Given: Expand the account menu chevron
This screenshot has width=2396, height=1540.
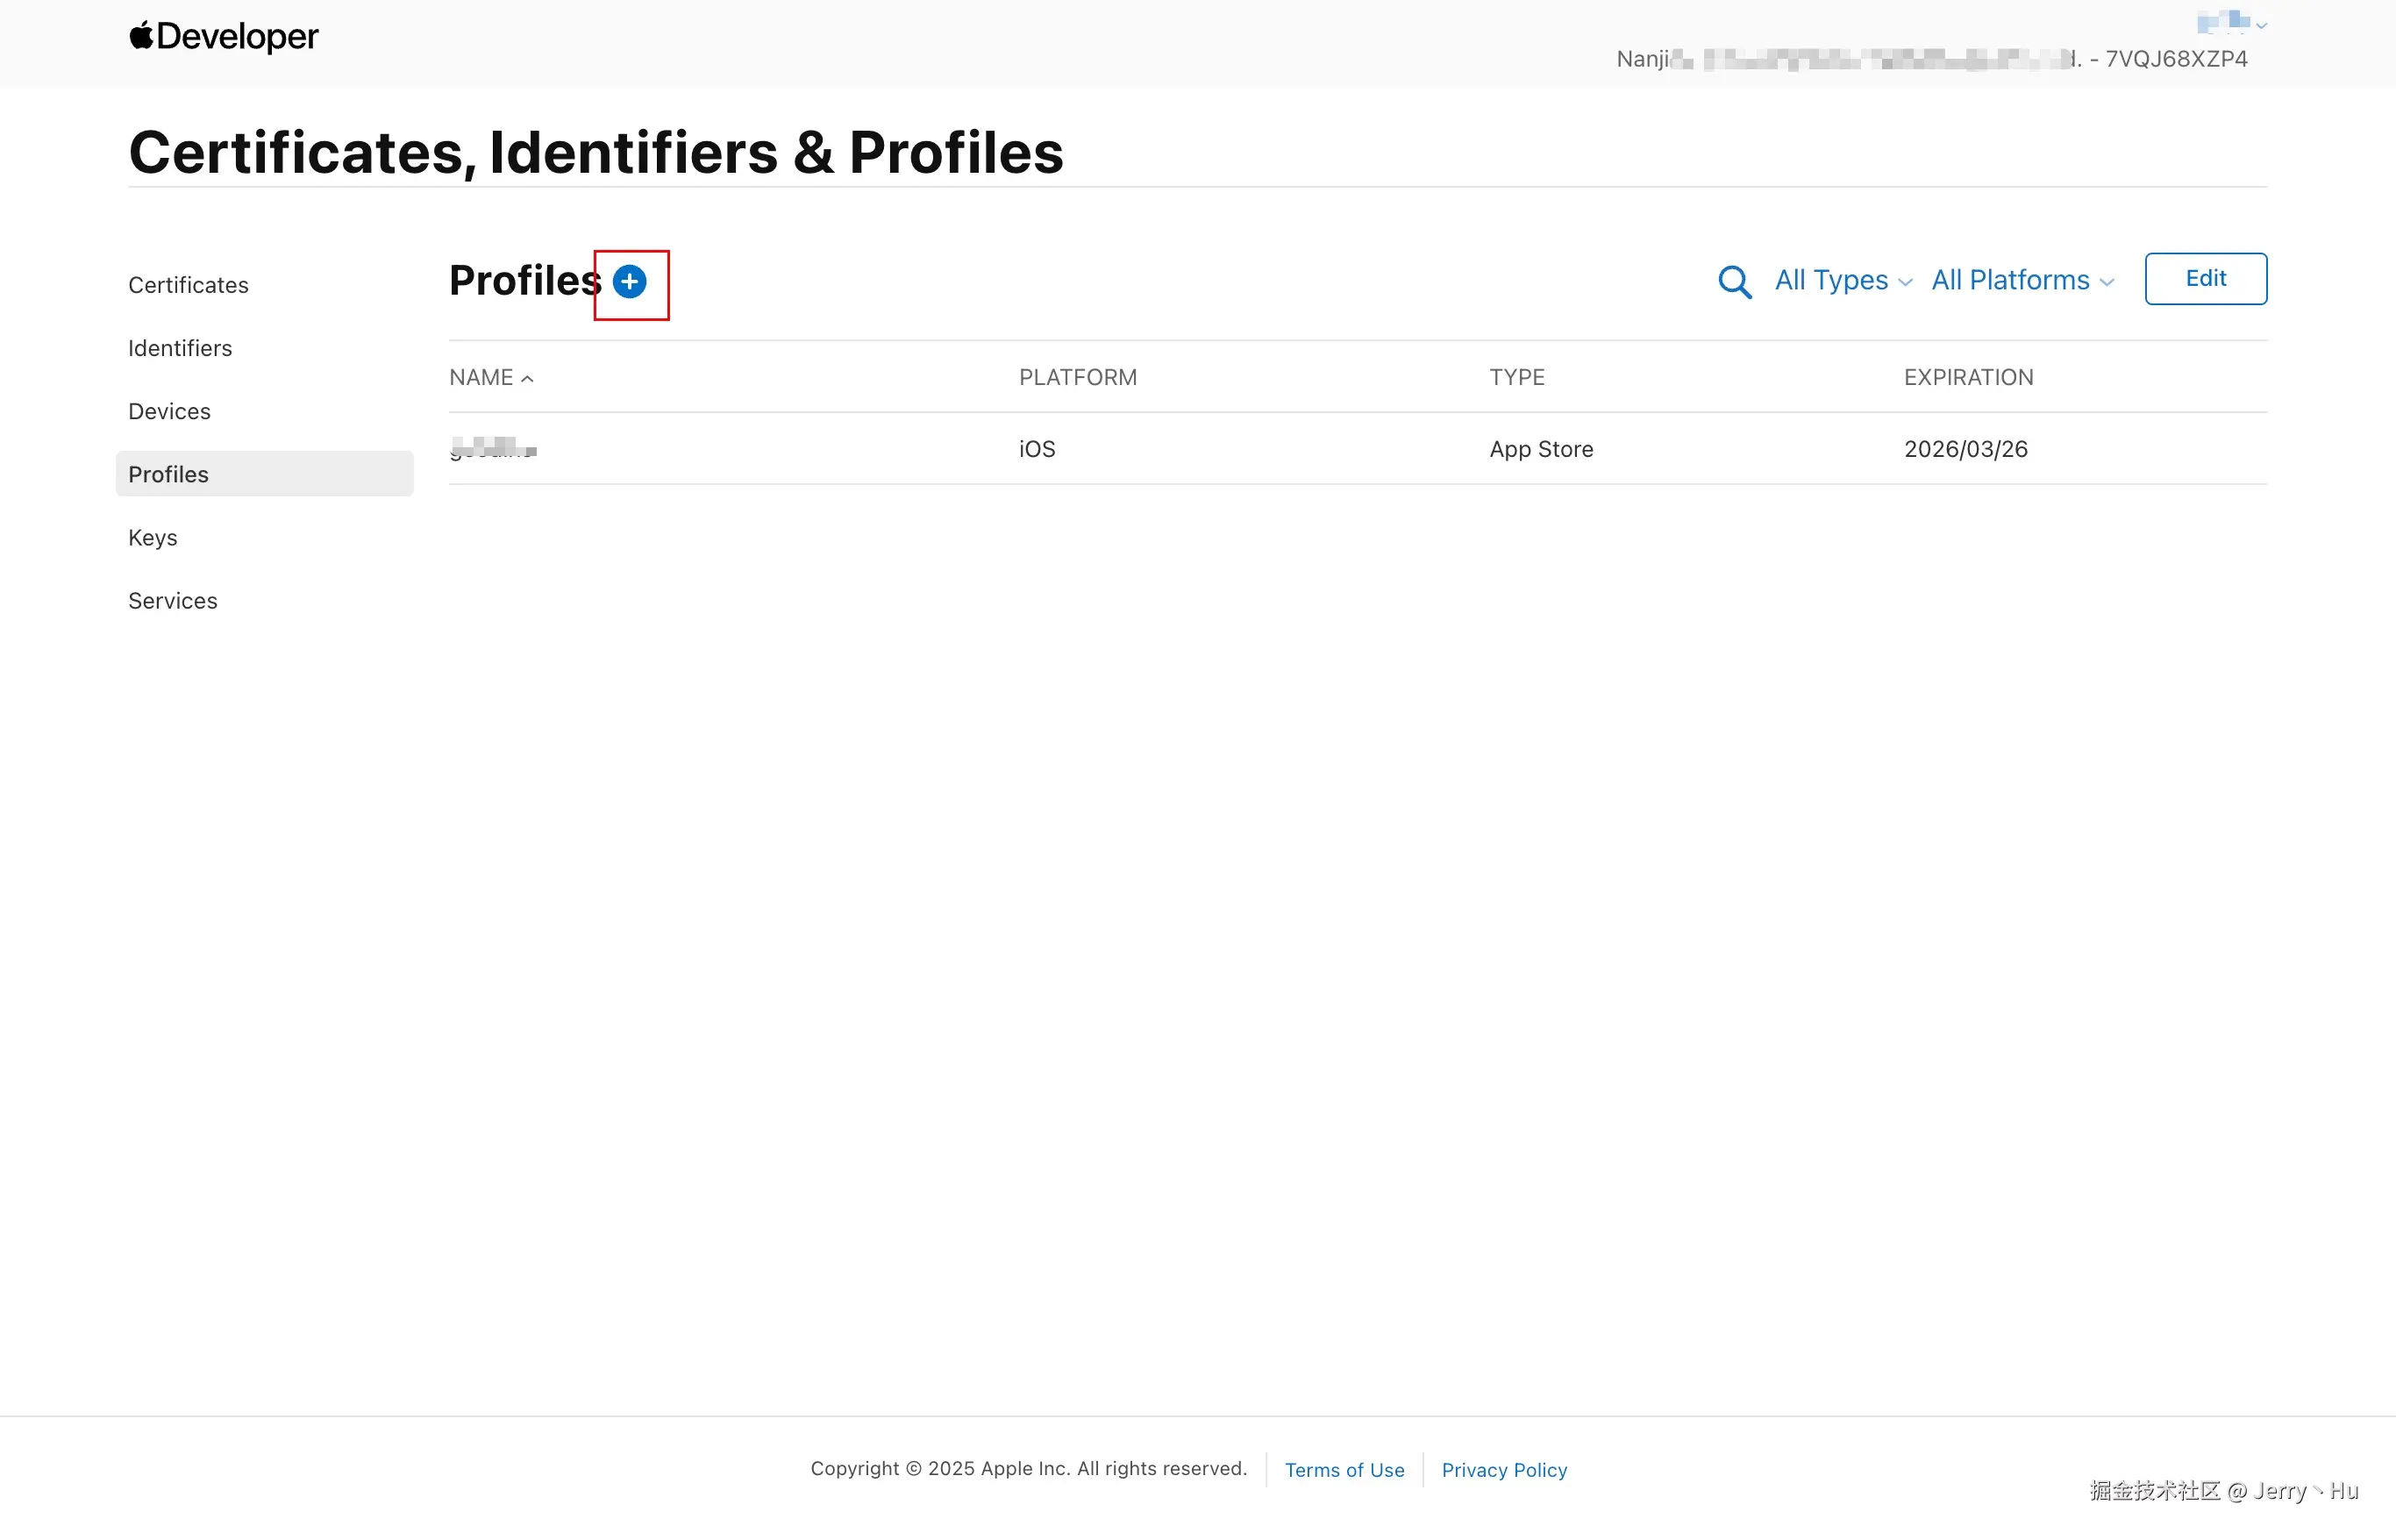Looking at the screenshot, I should point(2261,26).
